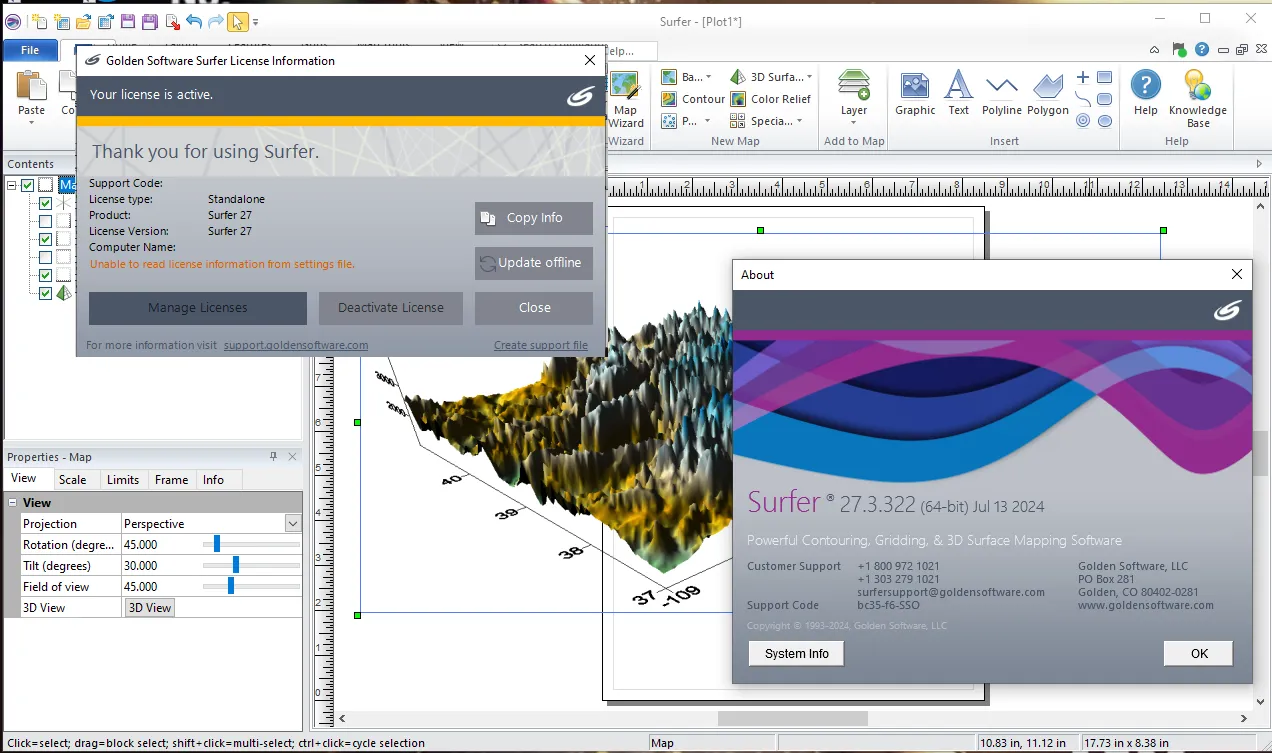Expand the Post map dropdown arrow
The image size is (1272, 753).
pyautogui.click(x=706, y=121)
